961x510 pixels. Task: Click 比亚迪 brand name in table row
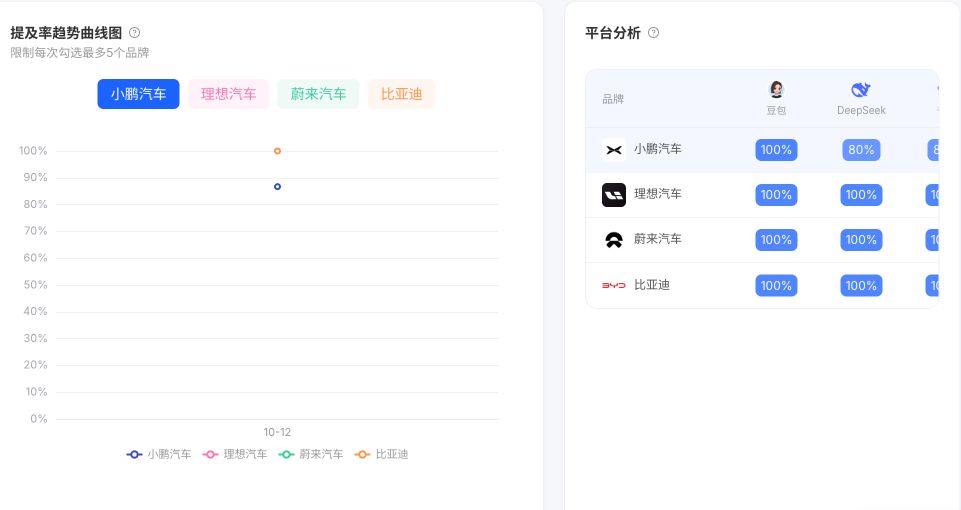pyautogui.click(x=651, y=285)
